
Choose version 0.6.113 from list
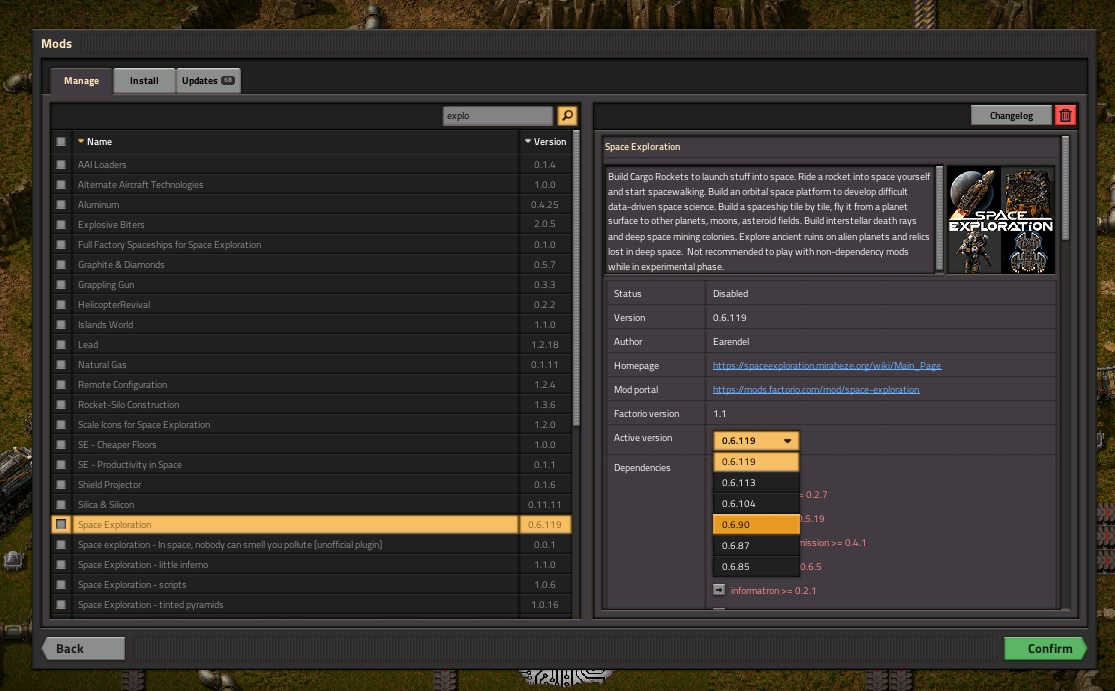(x=756, y=483)
